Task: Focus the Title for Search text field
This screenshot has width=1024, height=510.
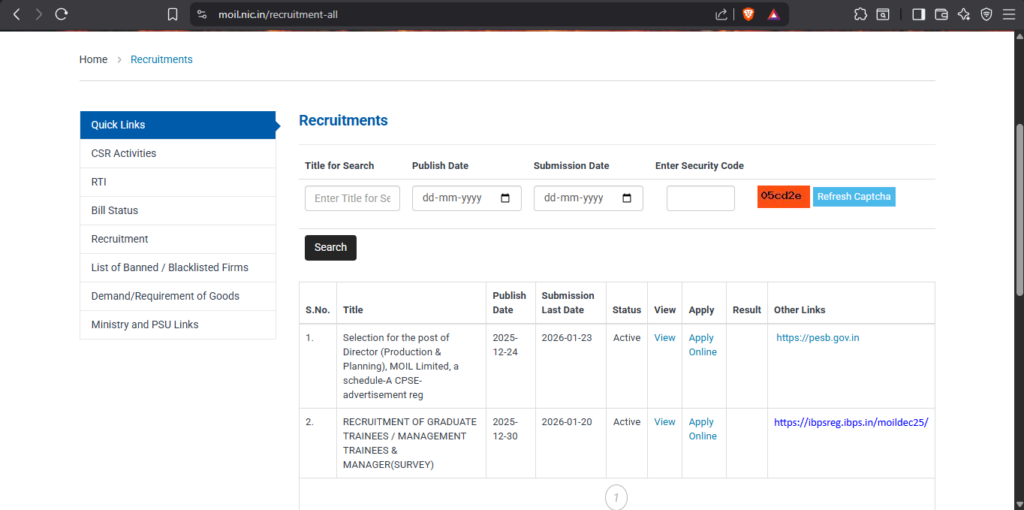Action: coord(352,198)
